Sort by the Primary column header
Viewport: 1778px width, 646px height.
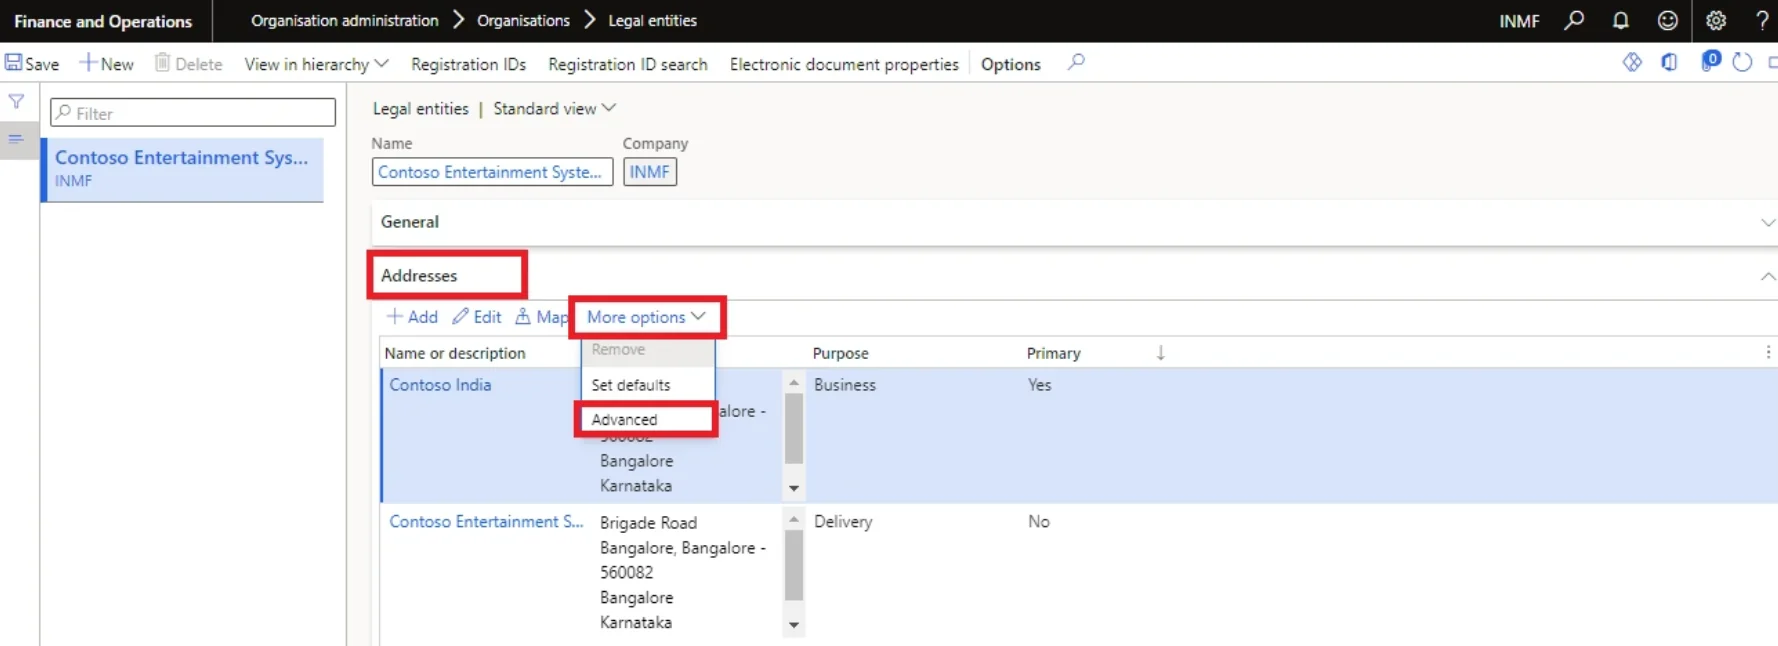[x=1053, y=353]
